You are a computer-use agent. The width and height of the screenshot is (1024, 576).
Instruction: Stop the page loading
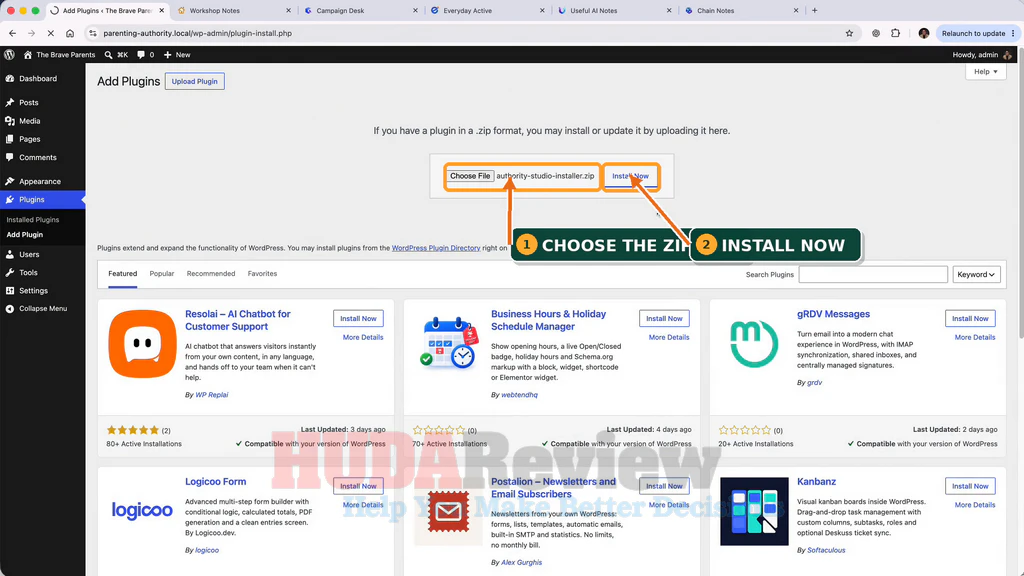pos(50,33)
